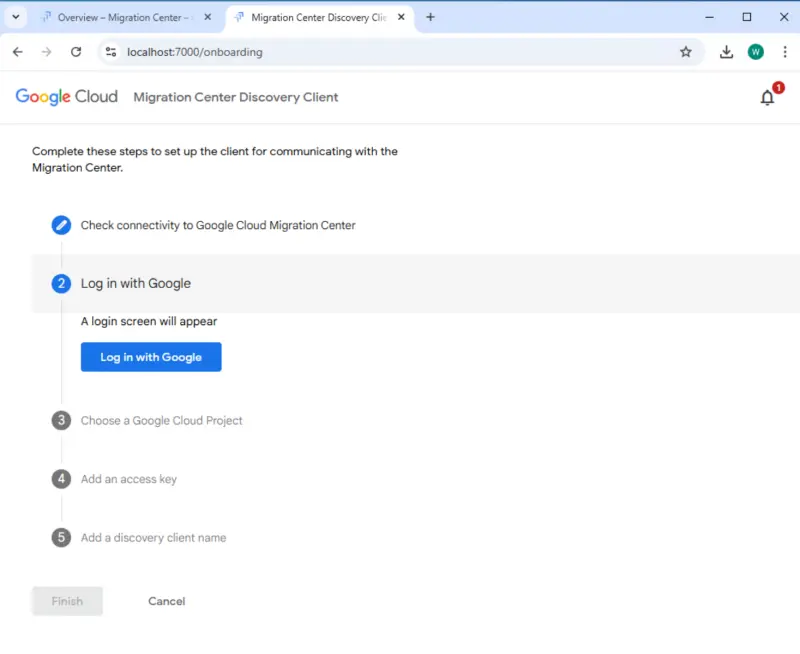Cancel the onboarding setup

pos(166,601)
